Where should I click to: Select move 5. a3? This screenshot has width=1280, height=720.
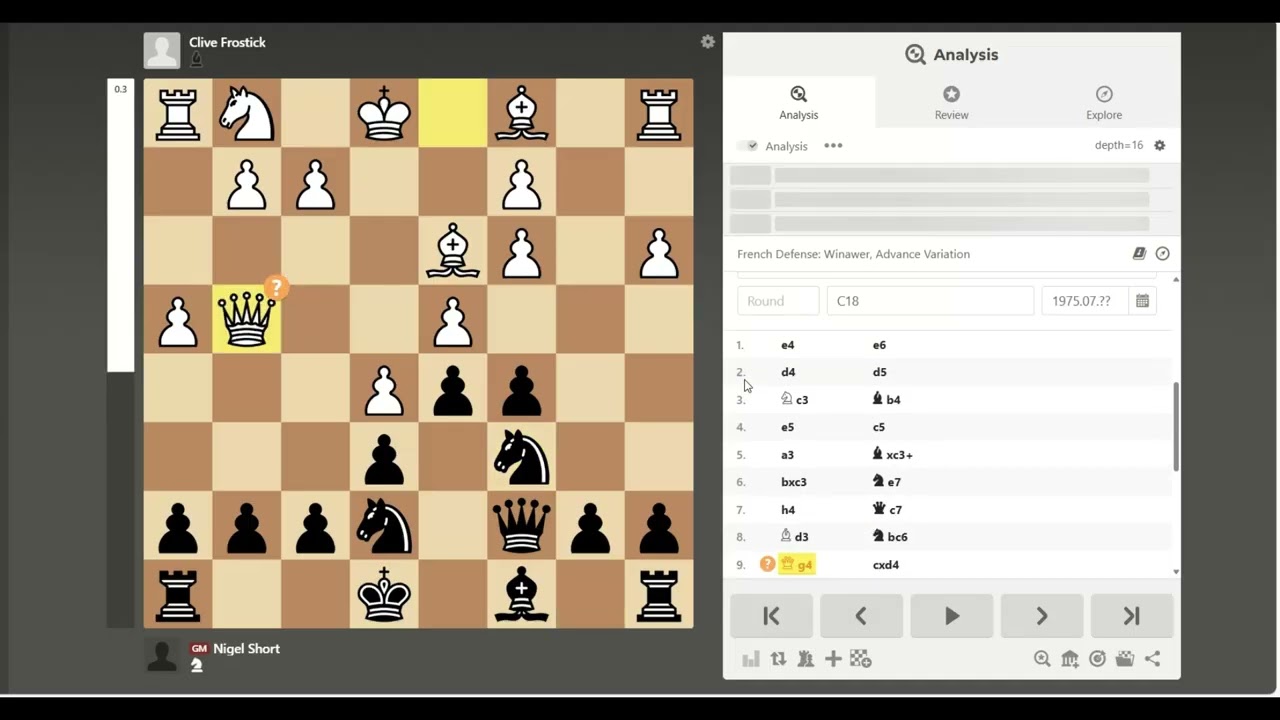[x=788, y=454]
